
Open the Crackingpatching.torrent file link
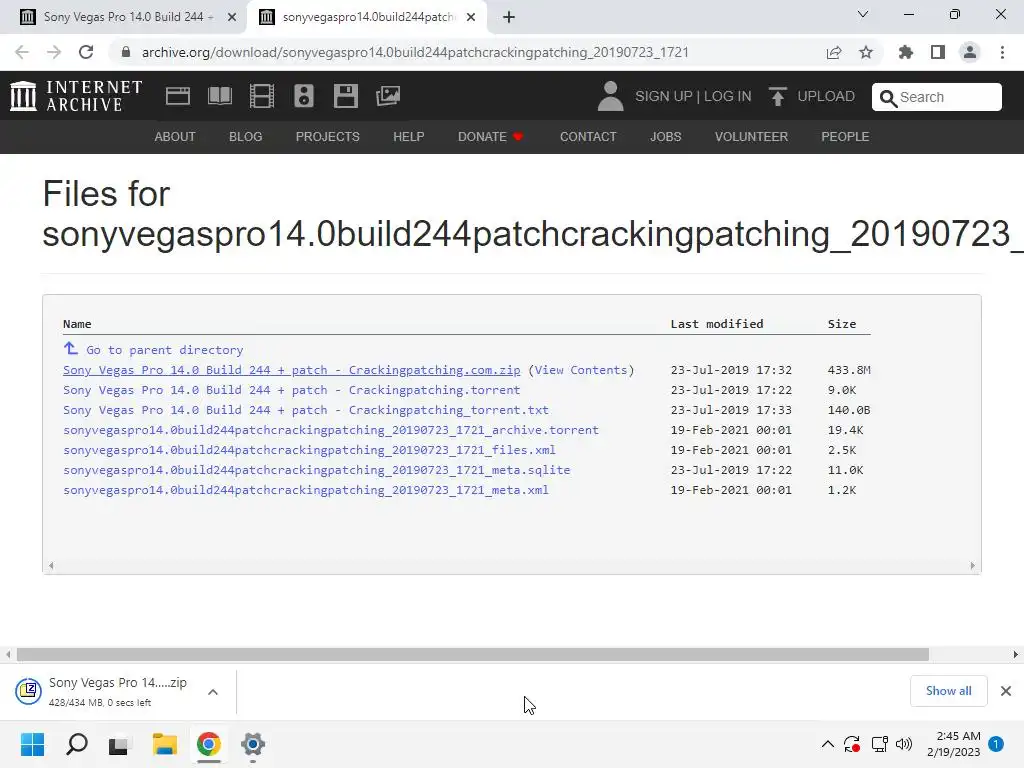coord(291,390)
